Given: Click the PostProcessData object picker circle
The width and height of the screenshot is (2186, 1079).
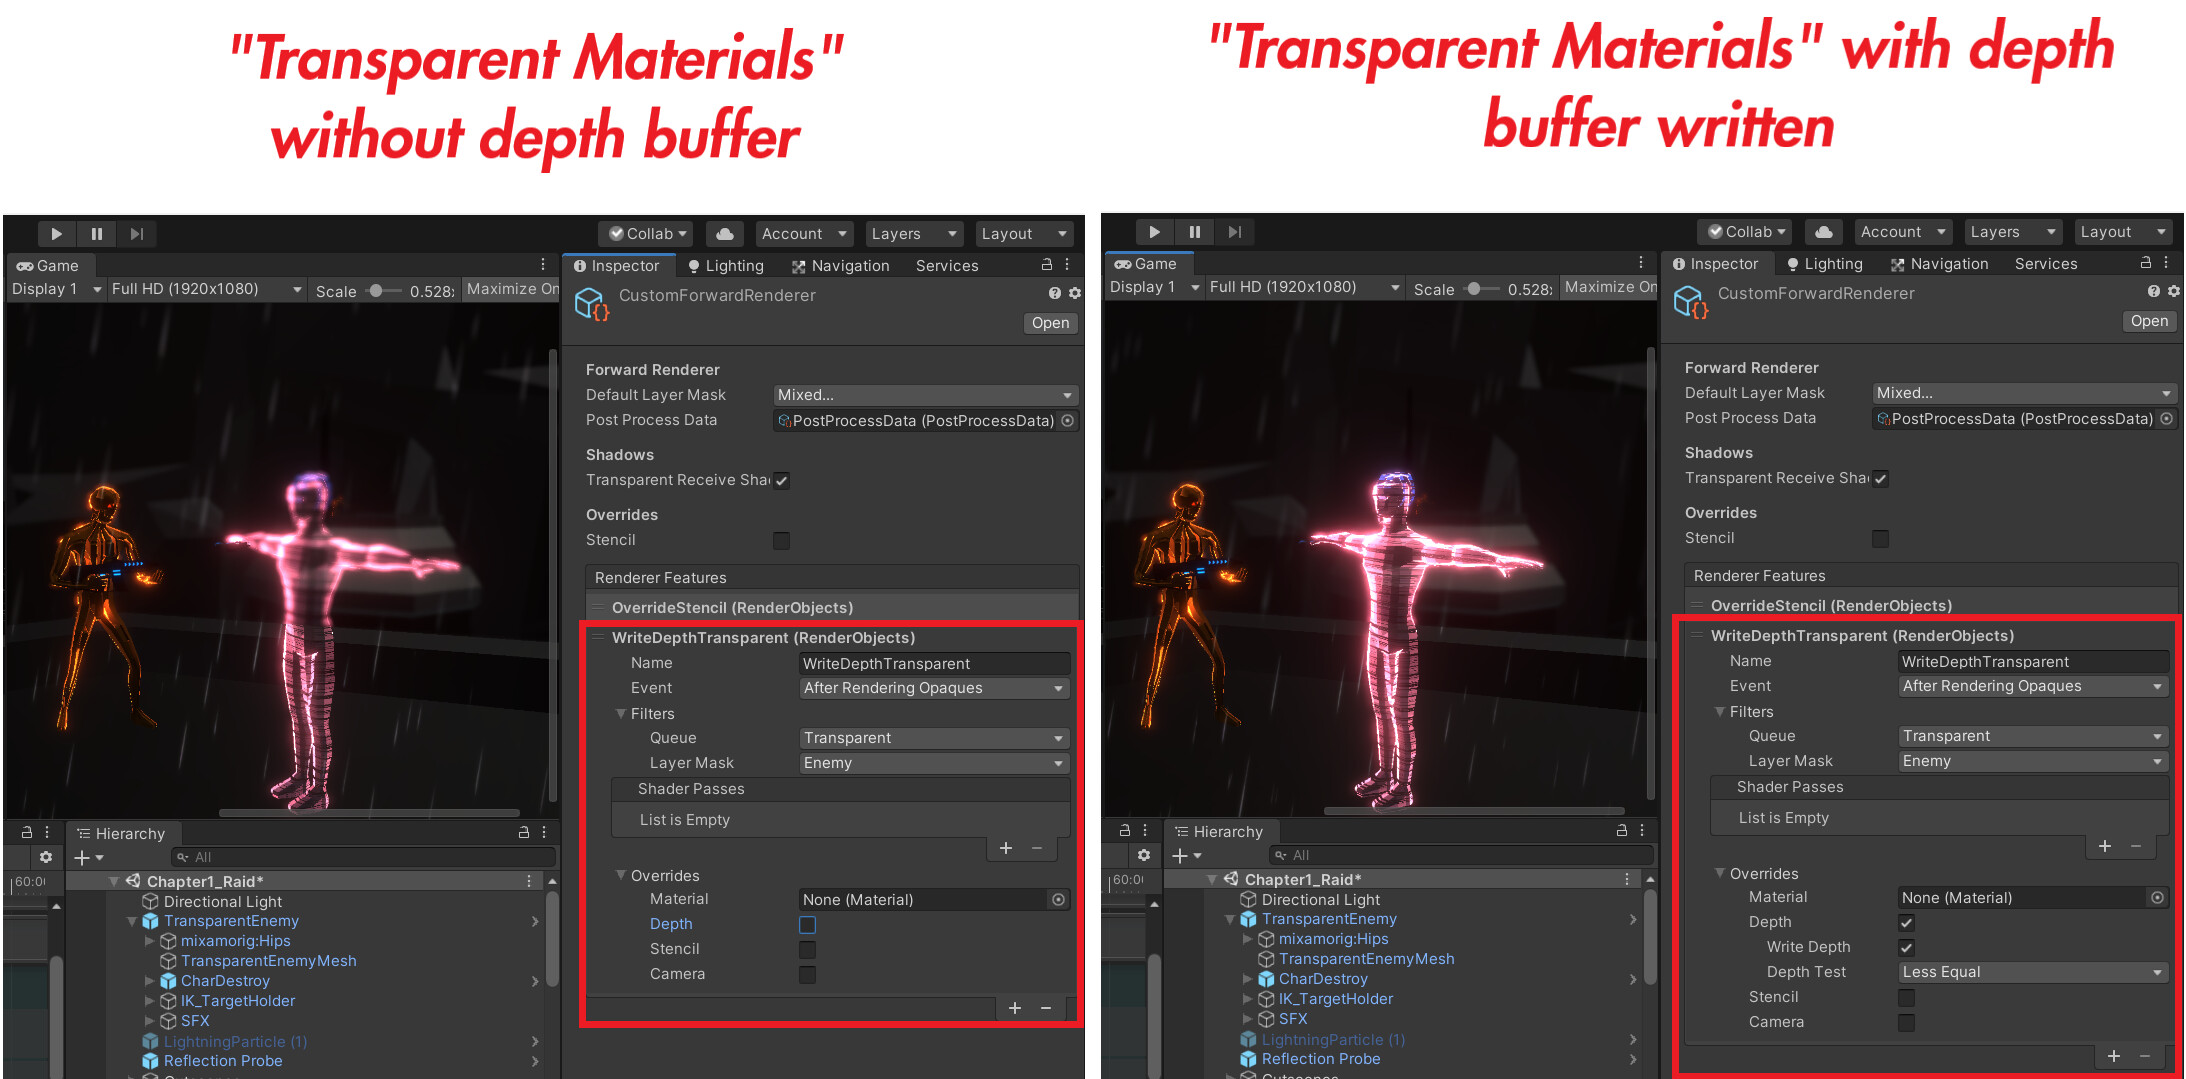Looking at the screenshot, I should coord(1067,420).
